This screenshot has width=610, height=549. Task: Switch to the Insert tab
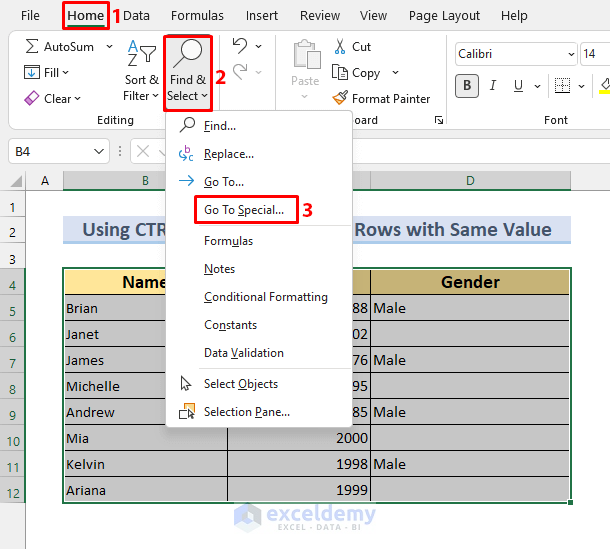click(261, 16)
